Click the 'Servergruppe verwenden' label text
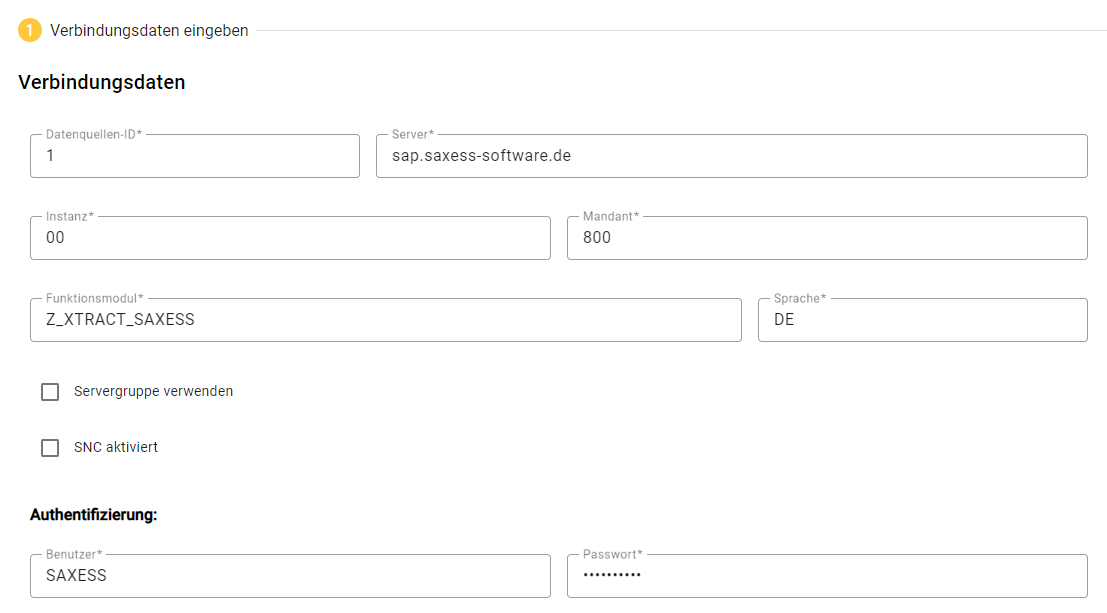1107x613 pixels. pyautogui.click(x=153, y=392)
